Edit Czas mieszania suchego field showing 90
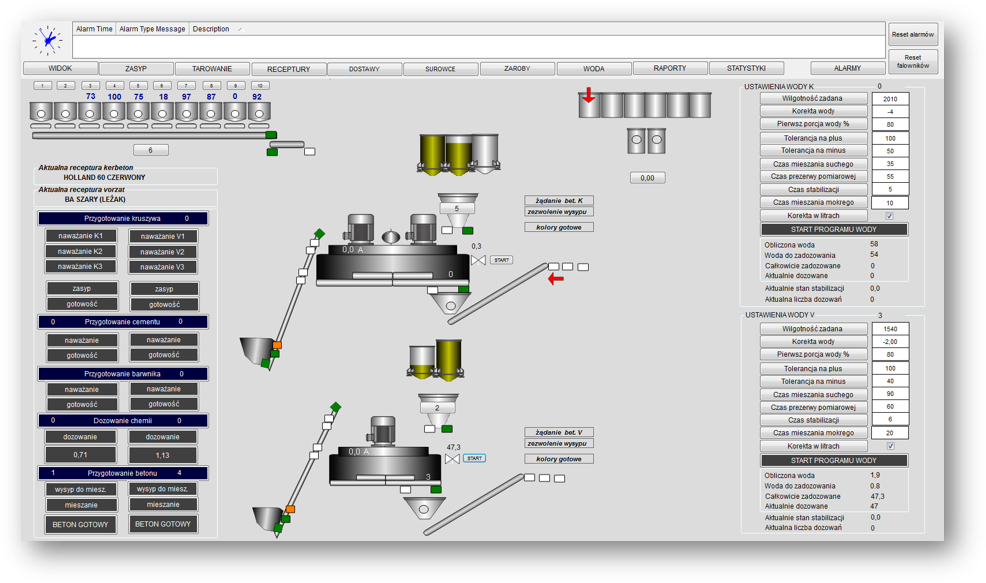This screenshot has height=583, width=986. point(890,394)
